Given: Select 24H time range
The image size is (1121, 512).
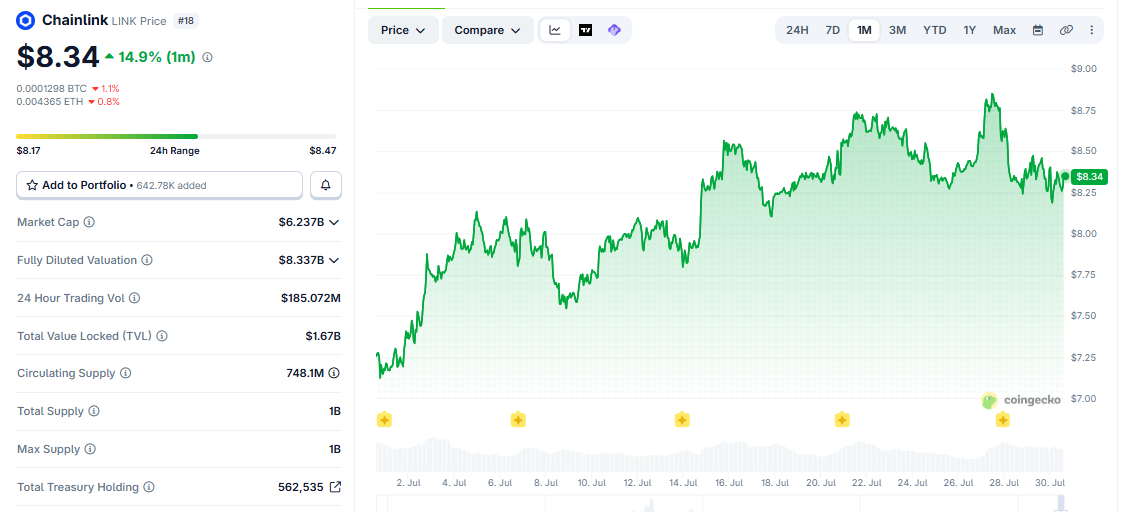Looking at the screenshot, I should click(x=797, y=30).
